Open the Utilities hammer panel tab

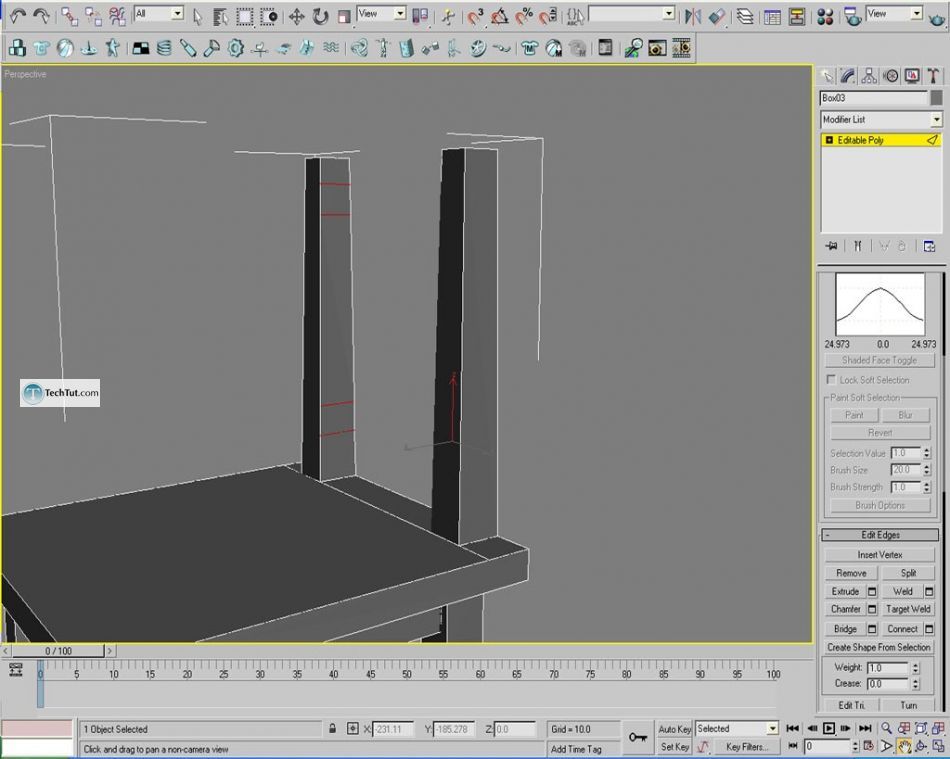click(933, 76)
